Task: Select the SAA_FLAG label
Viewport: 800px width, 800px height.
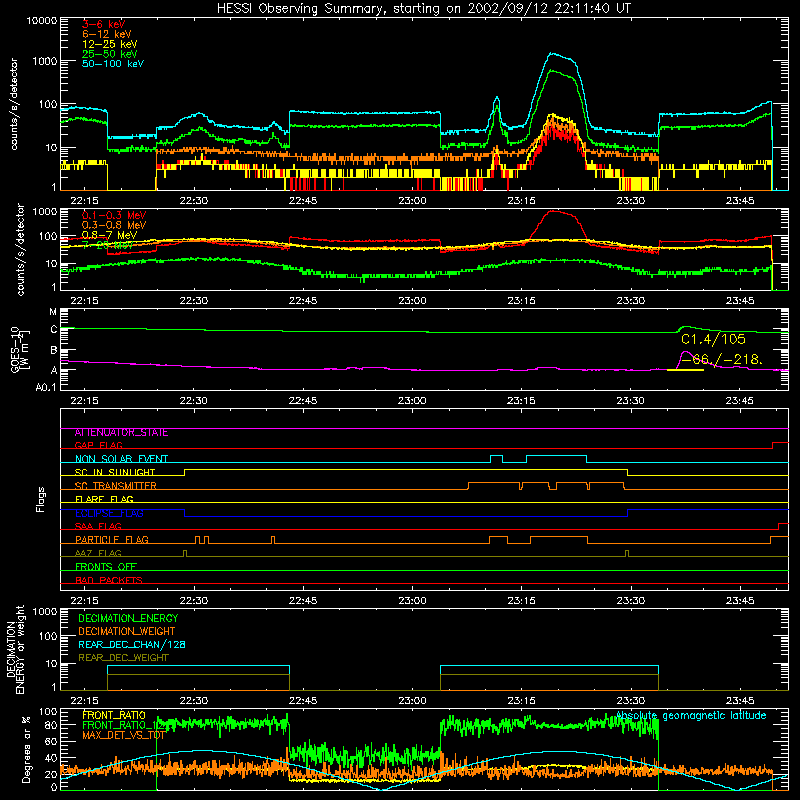Action: pyautogui.click(x=98, y=526)
